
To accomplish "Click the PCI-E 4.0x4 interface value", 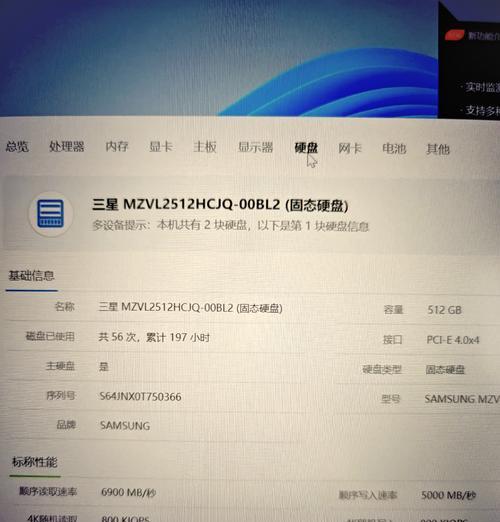I will coord(453,340).
